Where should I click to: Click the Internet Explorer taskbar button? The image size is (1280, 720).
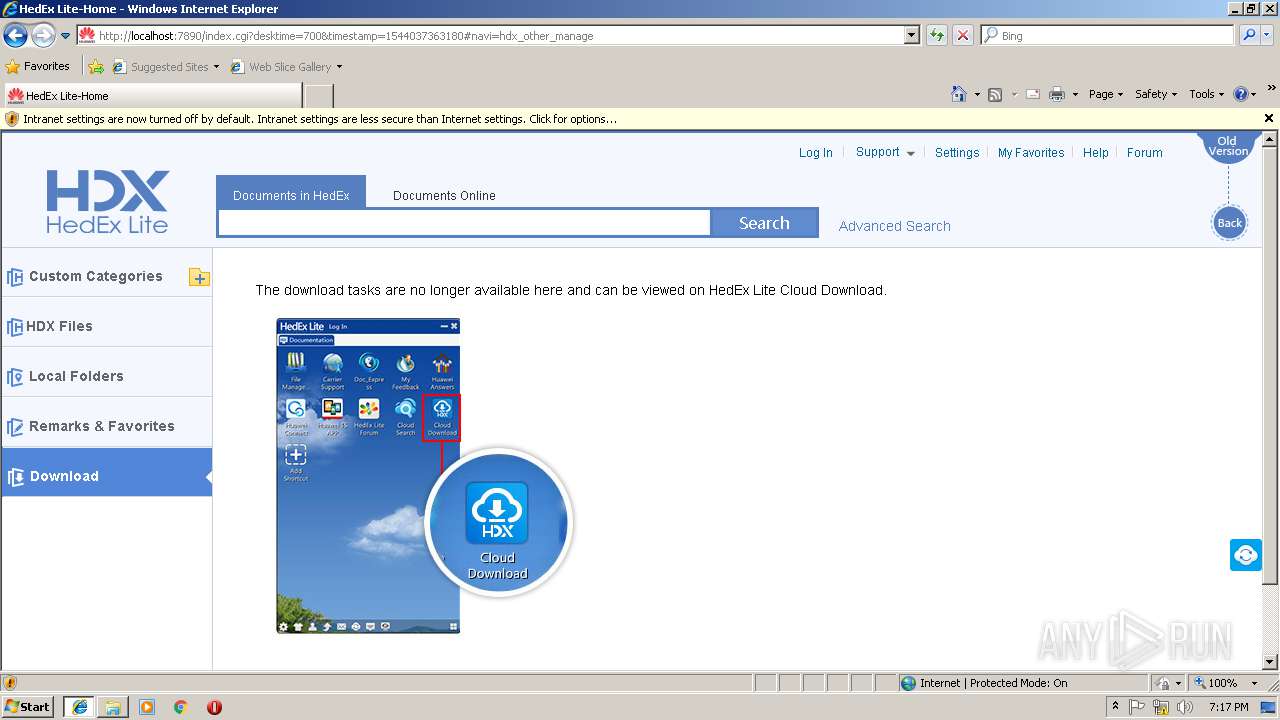coord(79,707)
